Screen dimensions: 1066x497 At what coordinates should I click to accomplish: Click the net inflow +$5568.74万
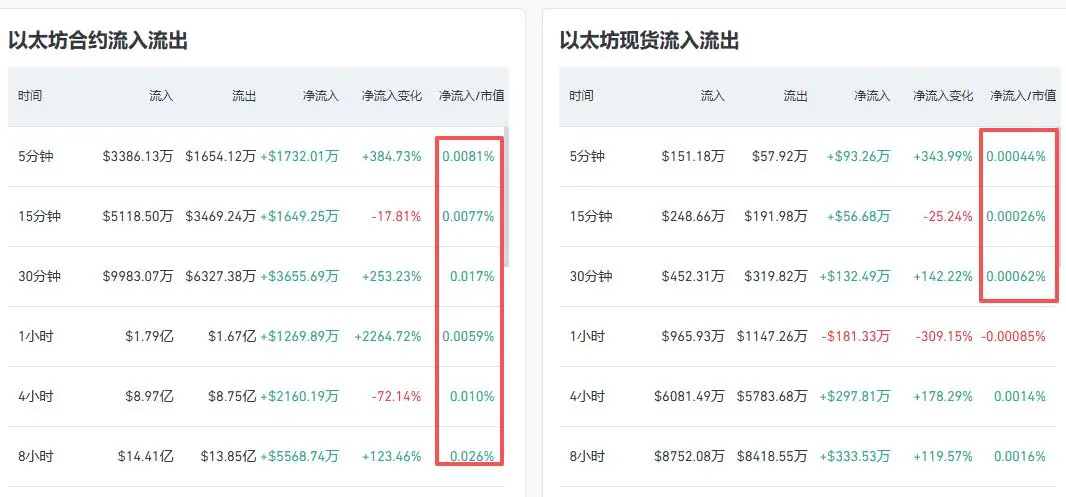299,456
